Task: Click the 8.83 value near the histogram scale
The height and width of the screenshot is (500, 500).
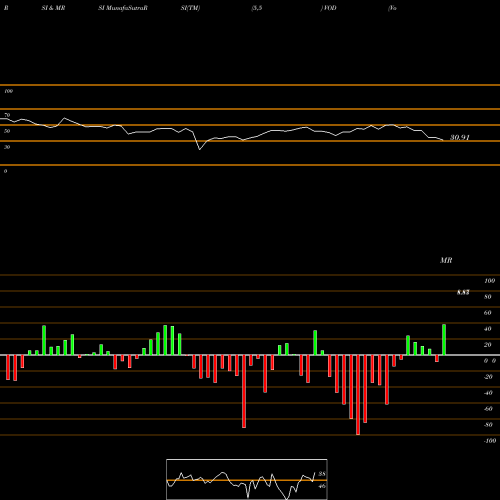Action: coord(463,292)
